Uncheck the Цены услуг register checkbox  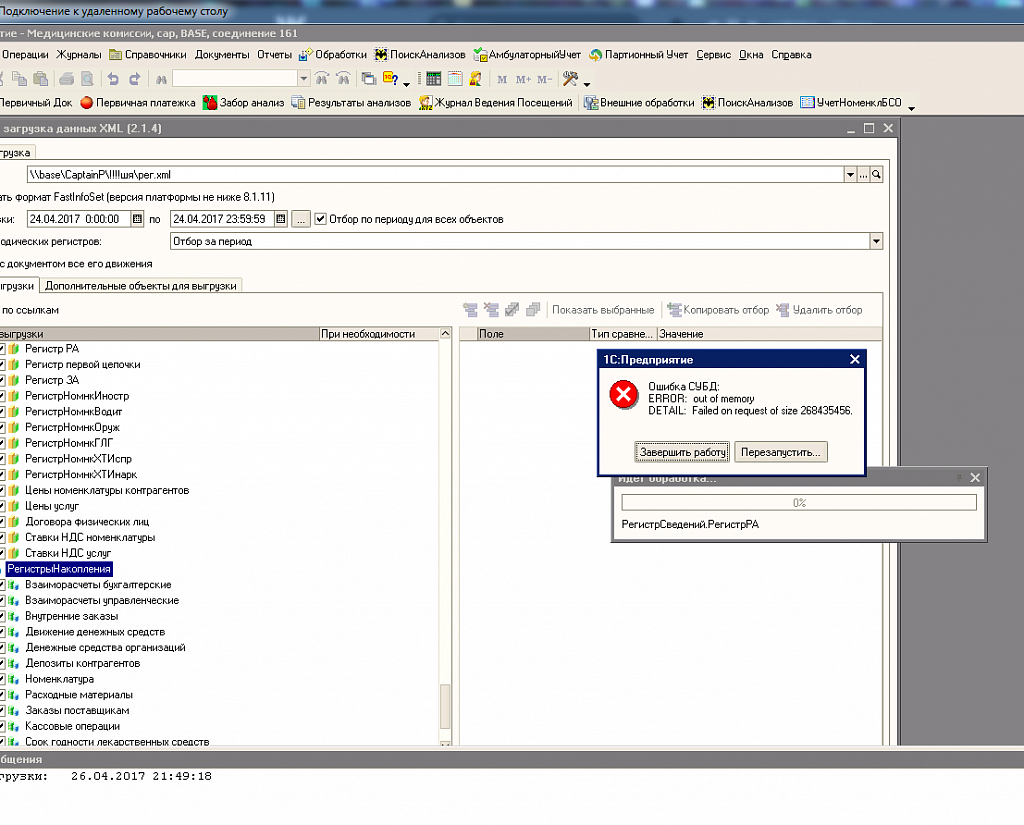point(3,506)
